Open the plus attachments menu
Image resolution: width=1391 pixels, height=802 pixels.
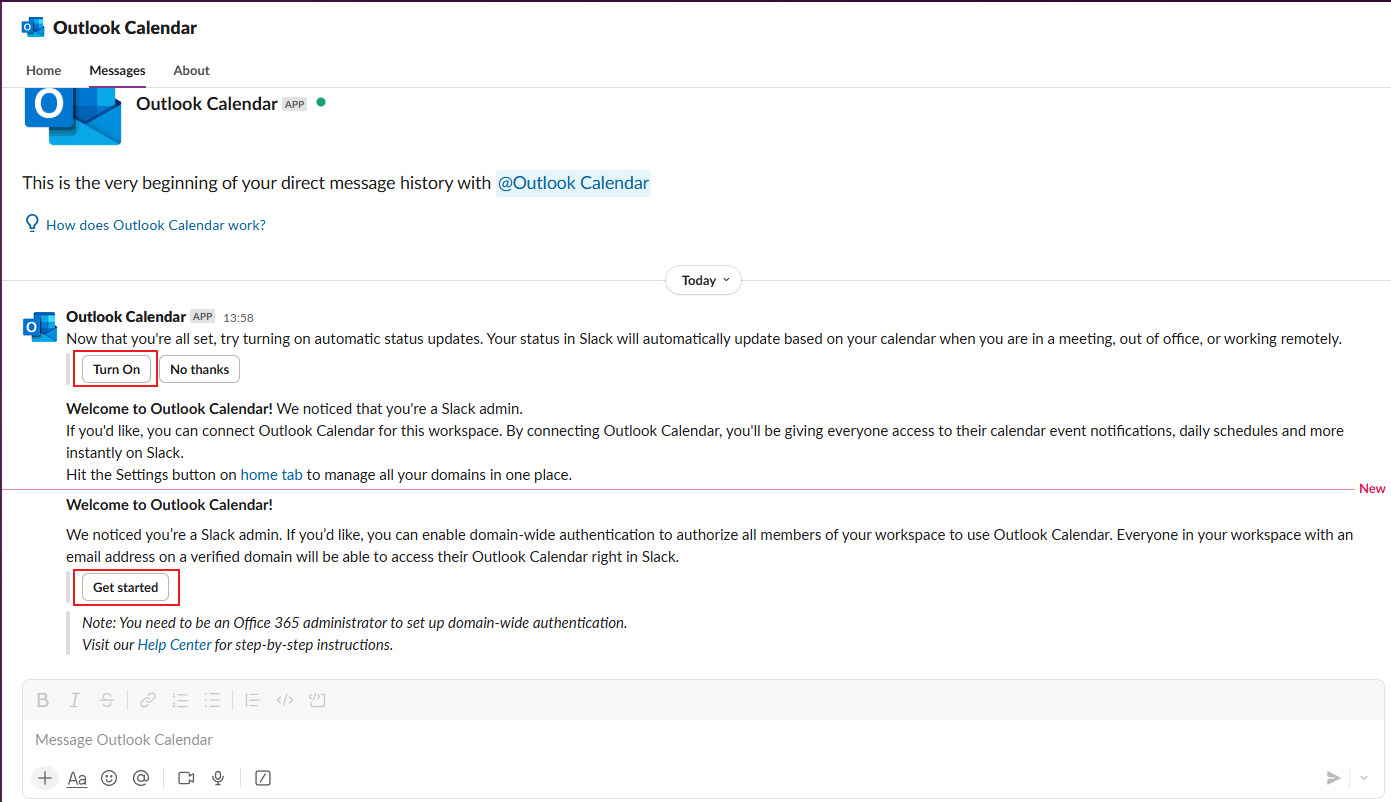[45, 778]
